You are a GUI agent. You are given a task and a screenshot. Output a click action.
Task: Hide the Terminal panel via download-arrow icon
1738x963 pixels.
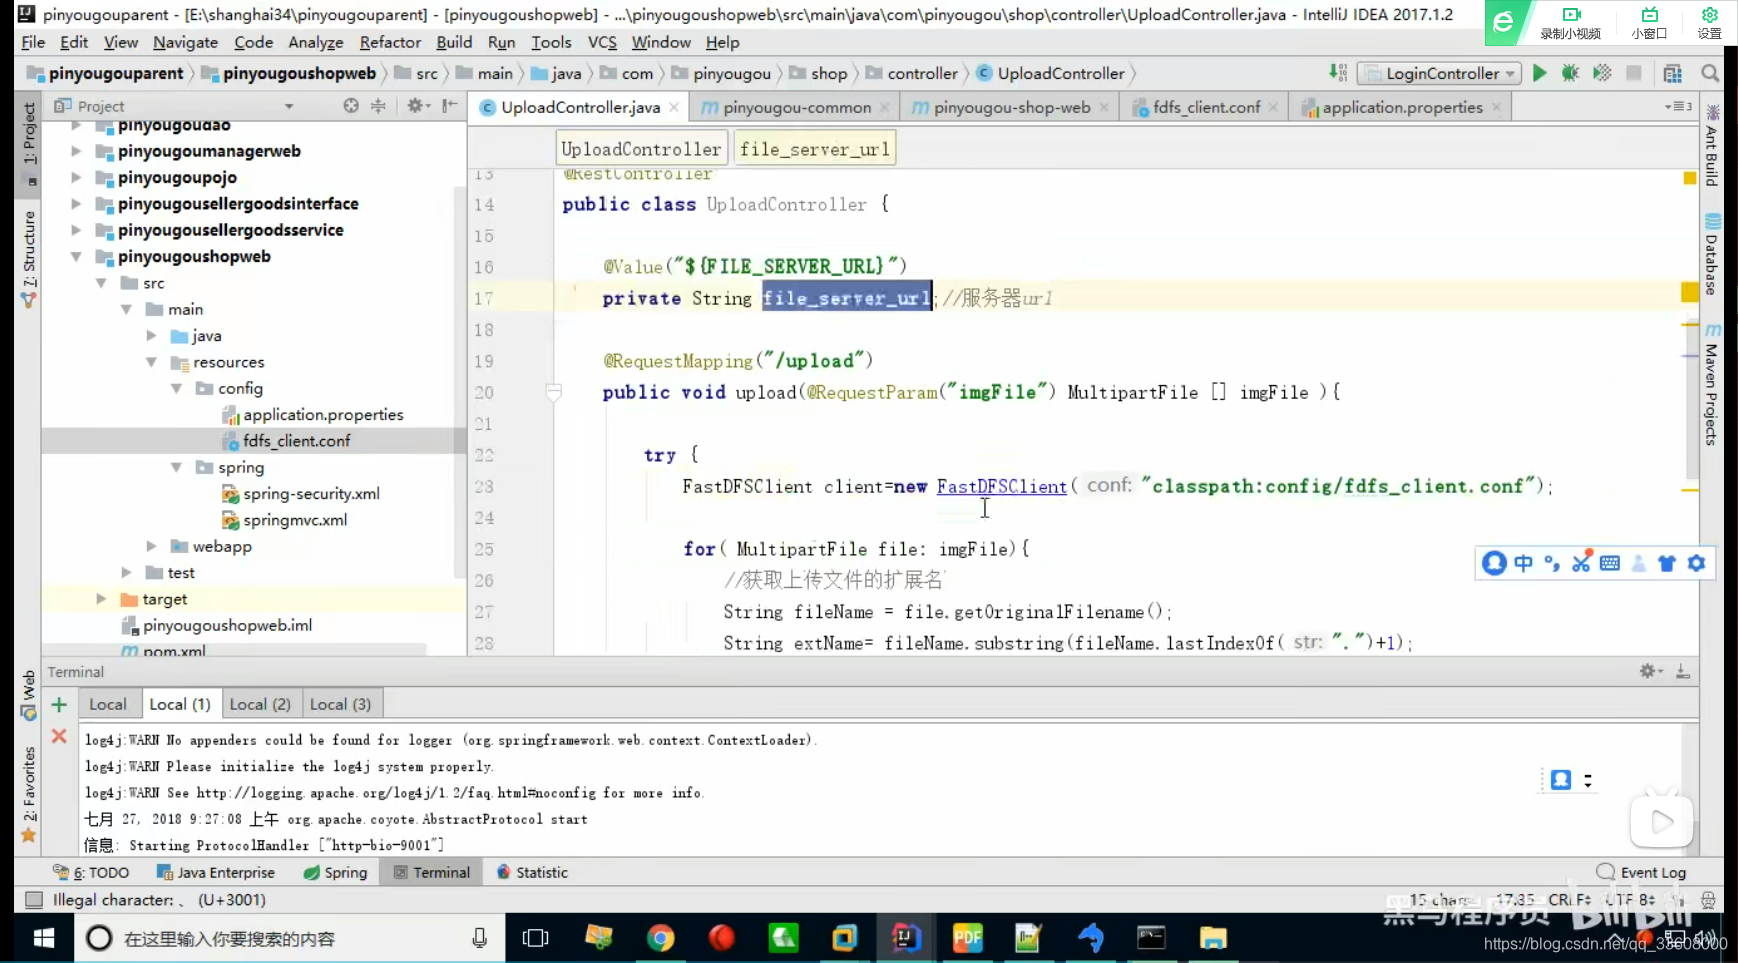coord(1683,671)
